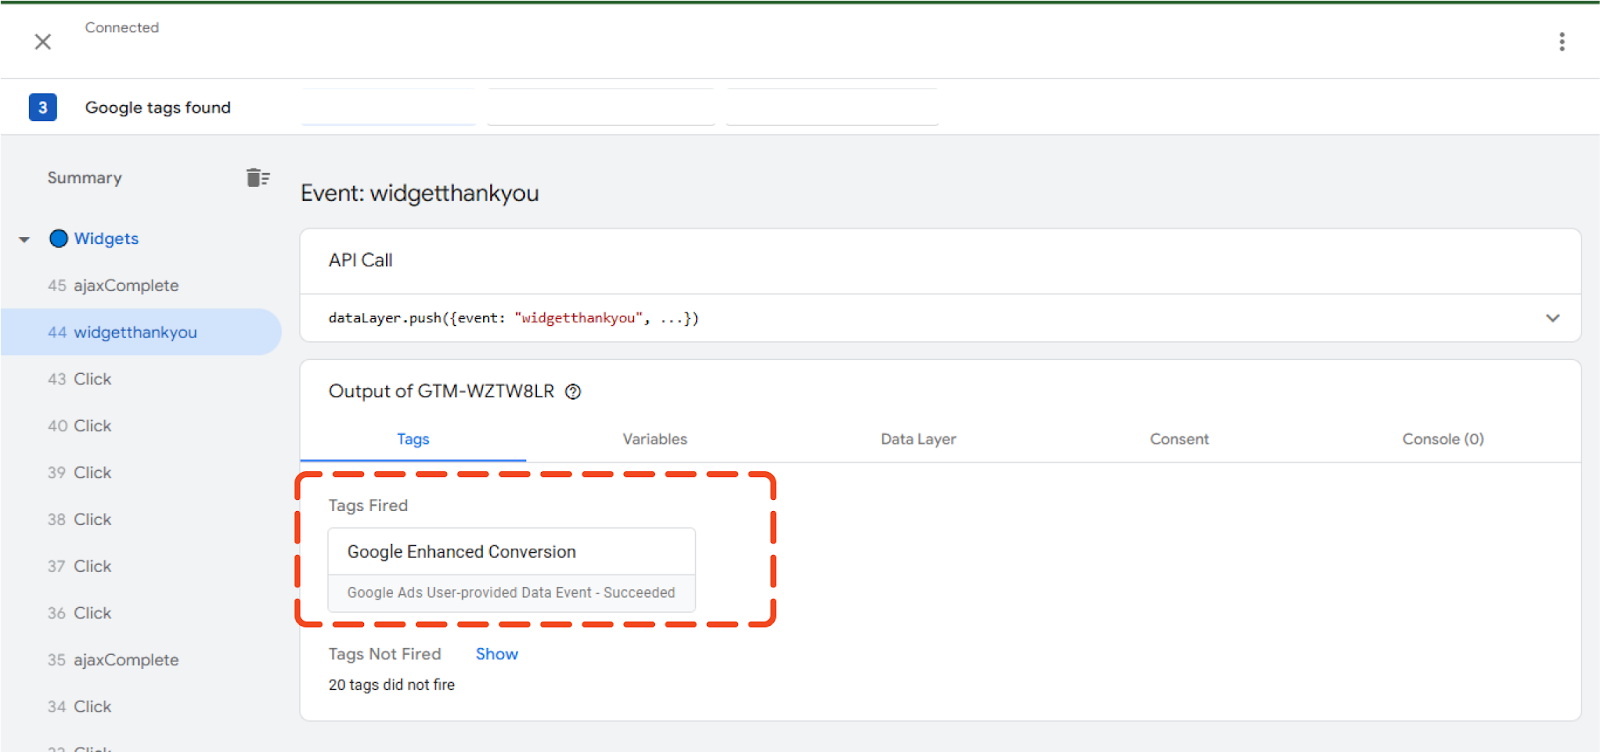Select event 44 widgetthankyou
The height and width of the screenshot is (752, 1600).
(134, 333)
